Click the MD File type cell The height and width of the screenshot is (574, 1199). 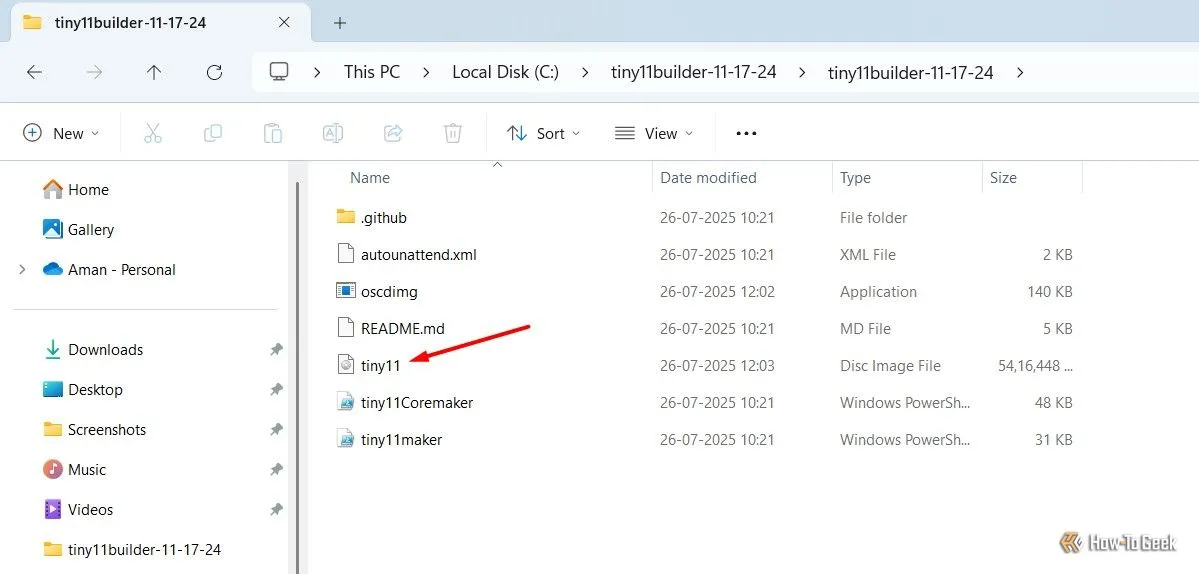click(x=865, y=329)
